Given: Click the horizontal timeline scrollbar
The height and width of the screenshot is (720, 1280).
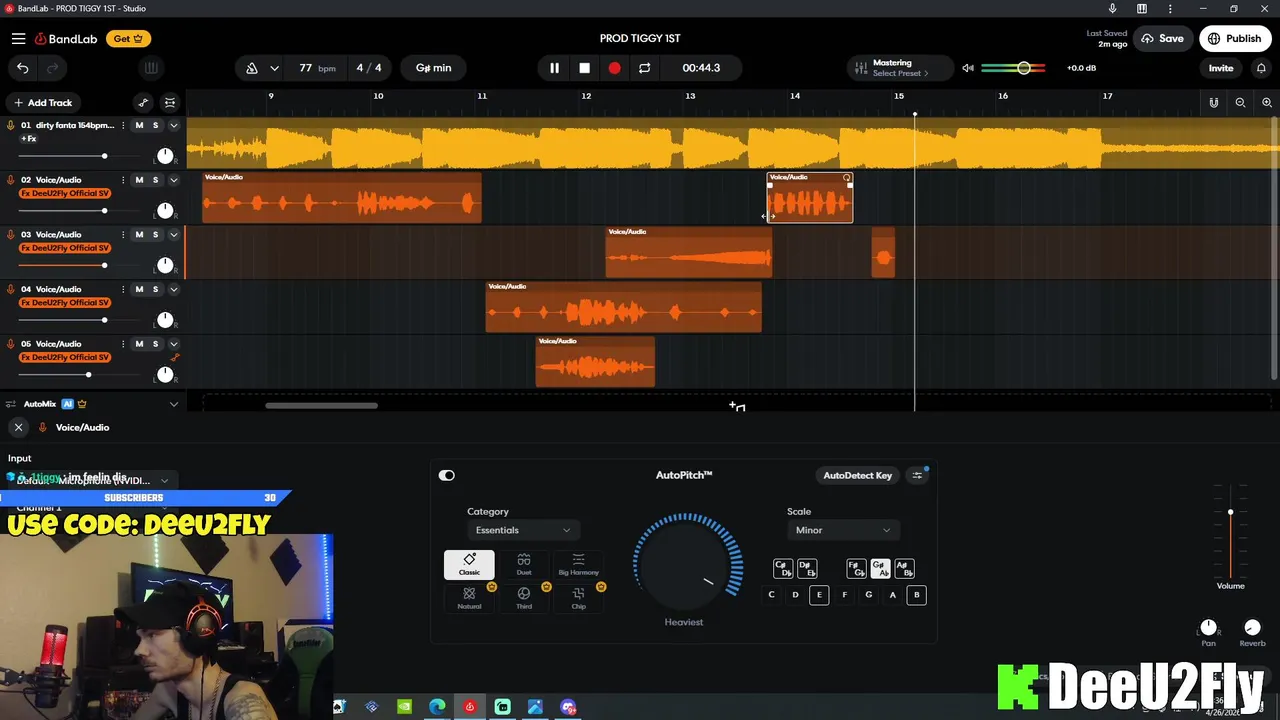Looking at the screenshot, I should (321, 405).
